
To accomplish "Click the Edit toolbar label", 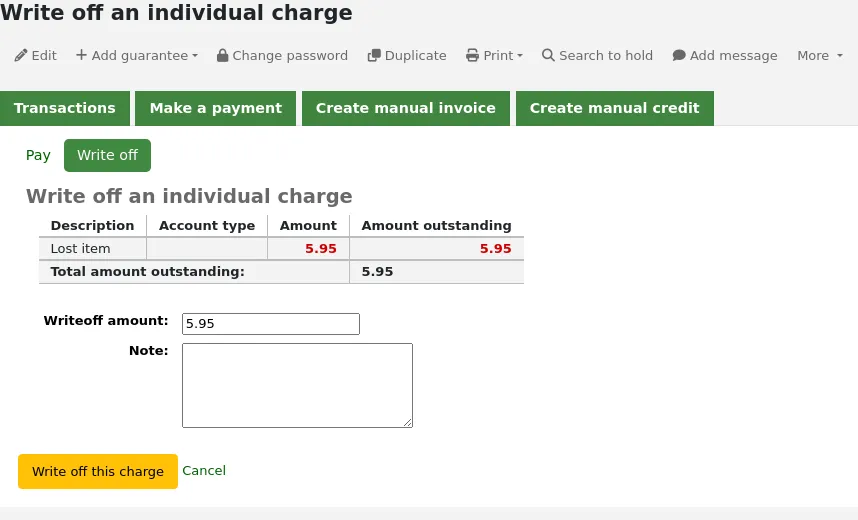I will pyautogui.click(x=44, y=55).
